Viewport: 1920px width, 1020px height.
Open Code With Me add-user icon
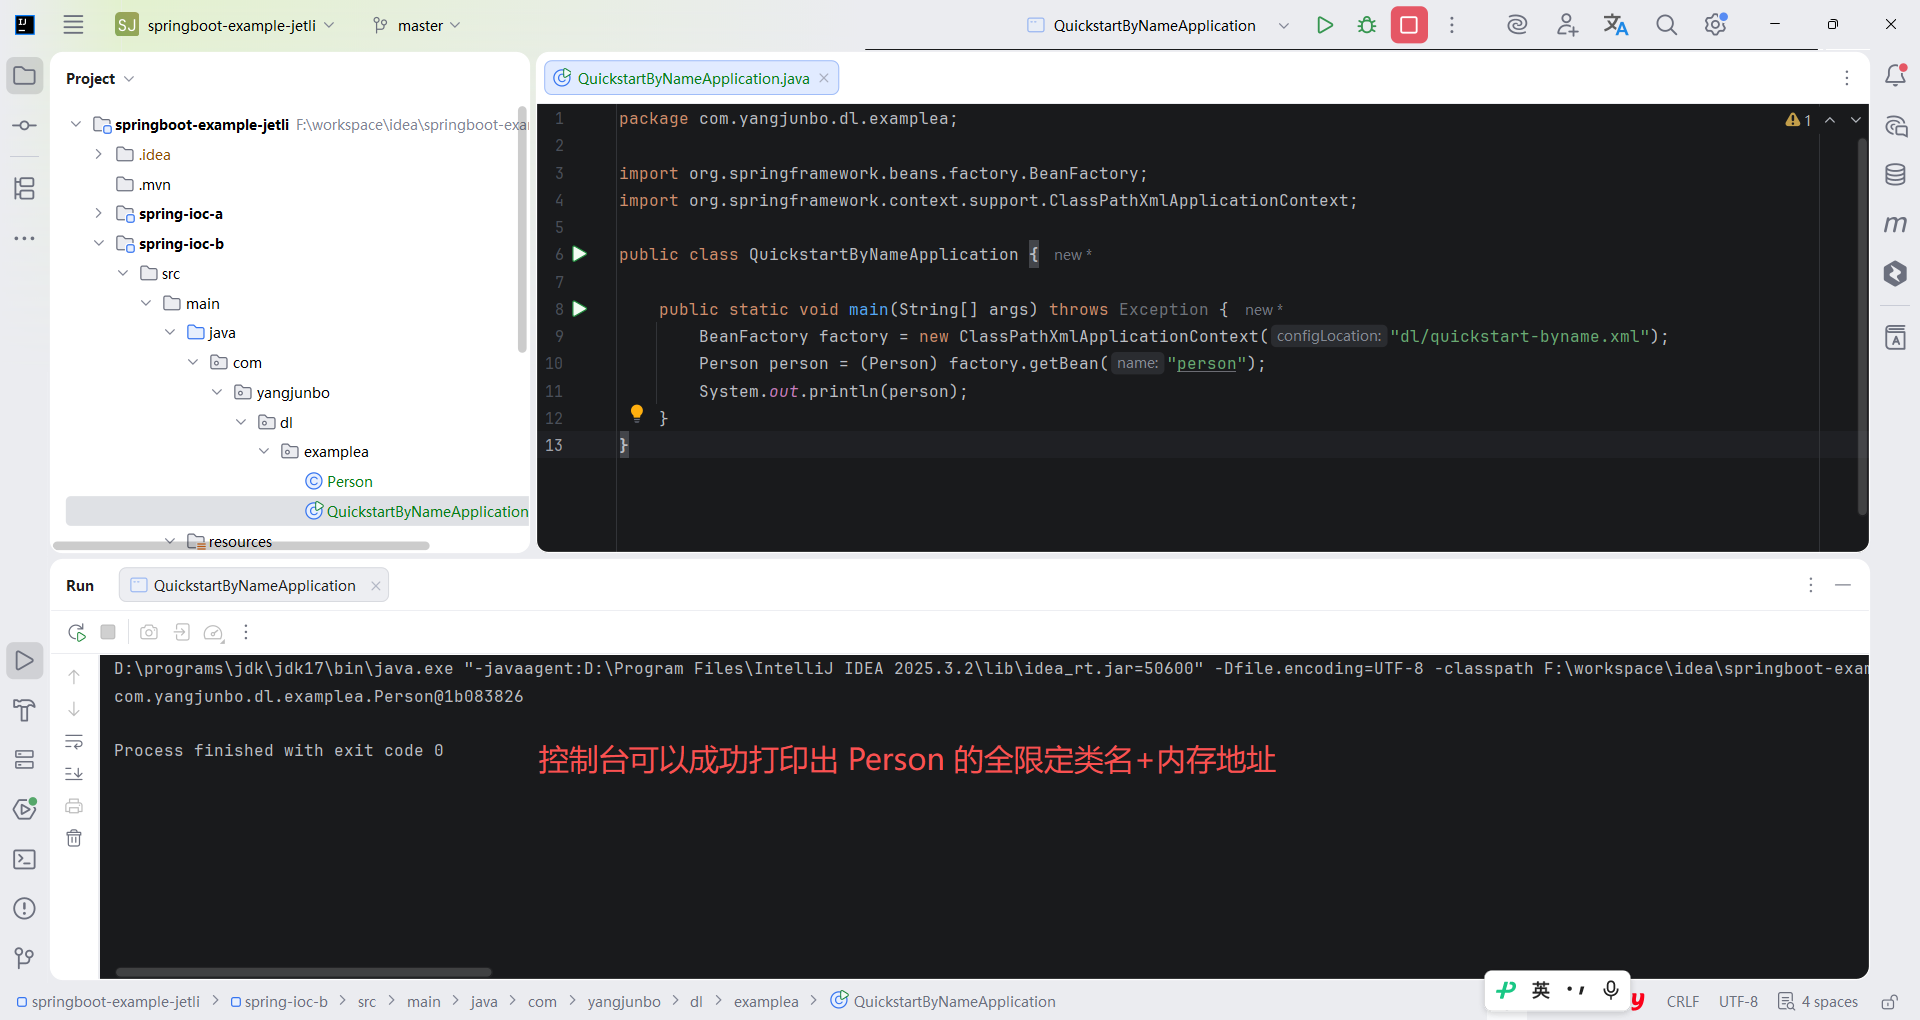(1567, 25)
